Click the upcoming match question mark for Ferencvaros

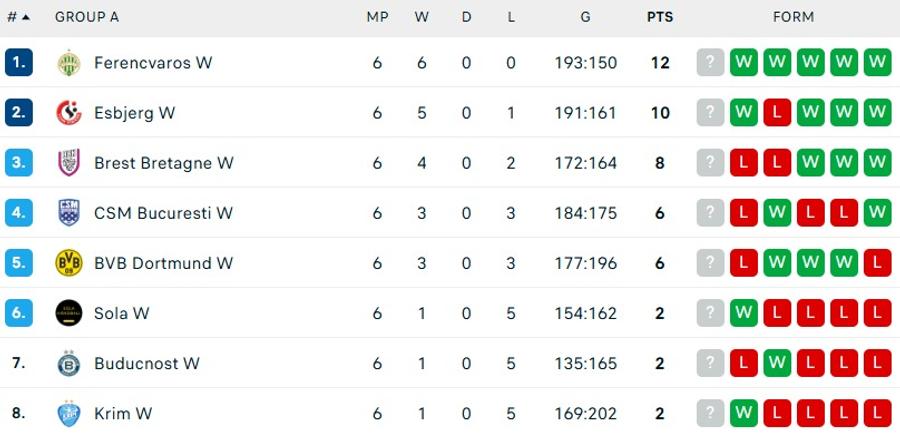pos(711,63)
